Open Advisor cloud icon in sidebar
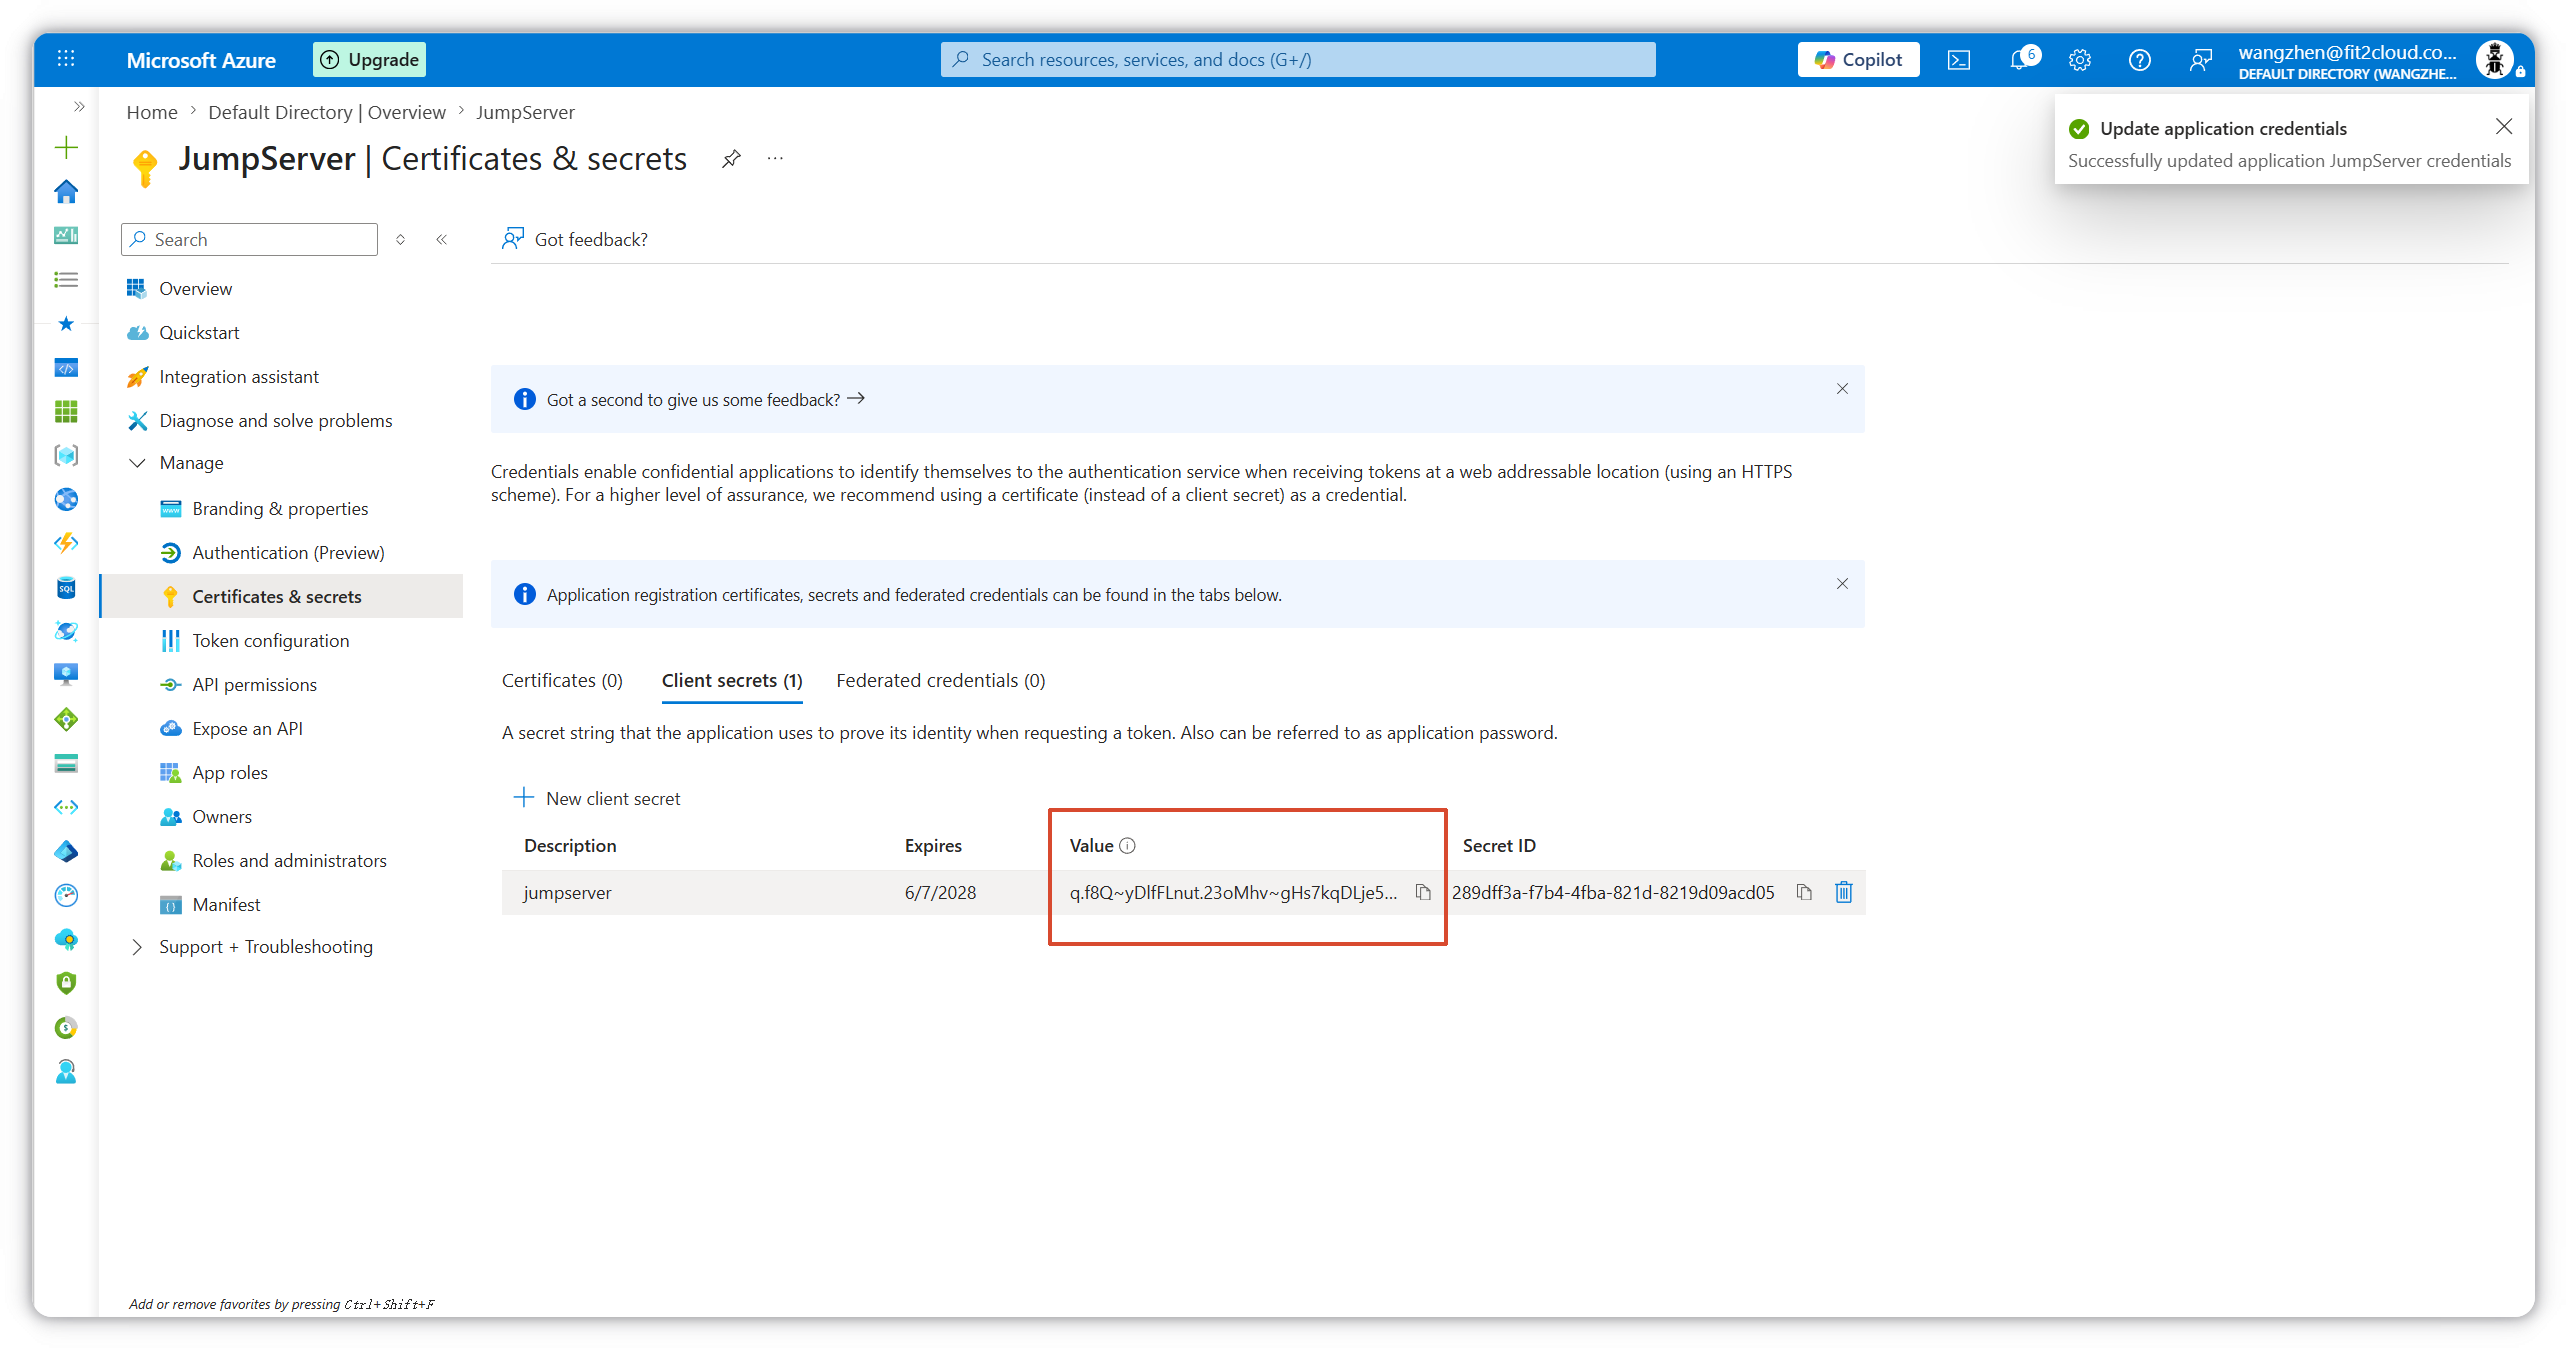The image size is (2567, 1349). [x=66, y=939]
